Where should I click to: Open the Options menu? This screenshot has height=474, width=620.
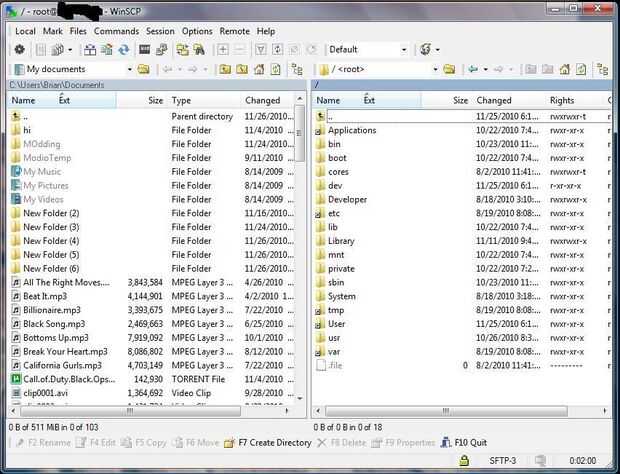coord(197,31)
